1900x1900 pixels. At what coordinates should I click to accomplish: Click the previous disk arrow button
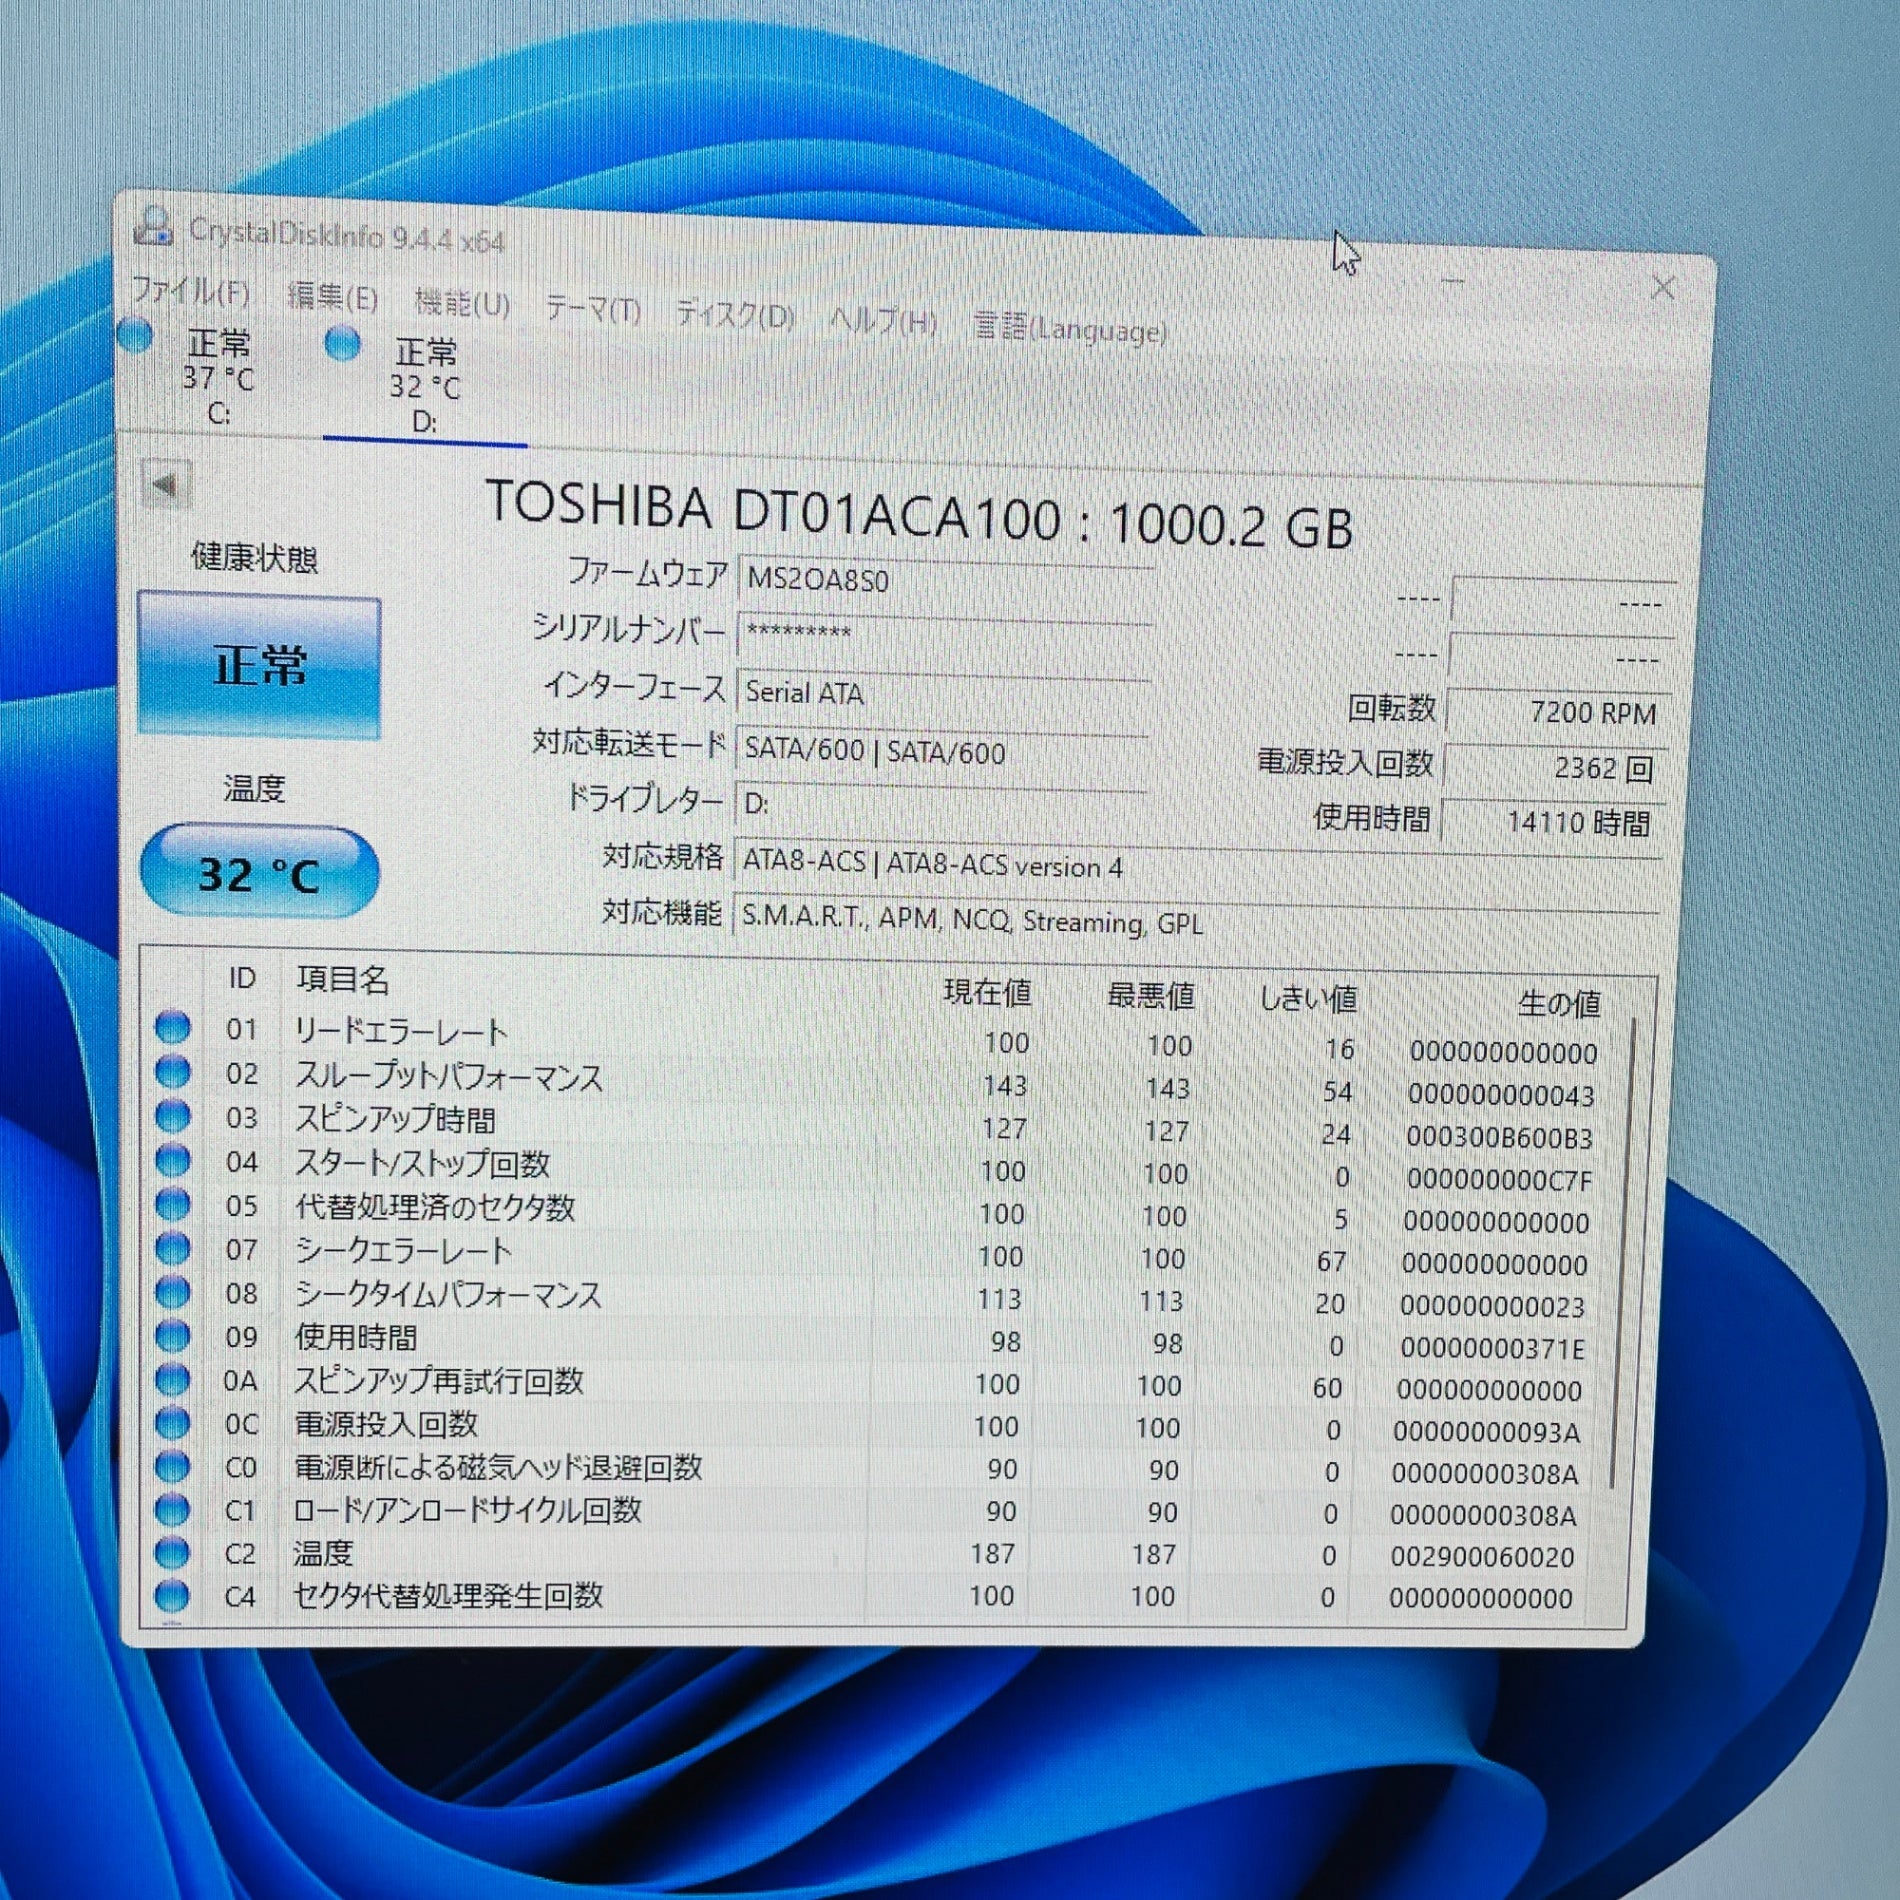pyautogui.click(x=164, y=486)
